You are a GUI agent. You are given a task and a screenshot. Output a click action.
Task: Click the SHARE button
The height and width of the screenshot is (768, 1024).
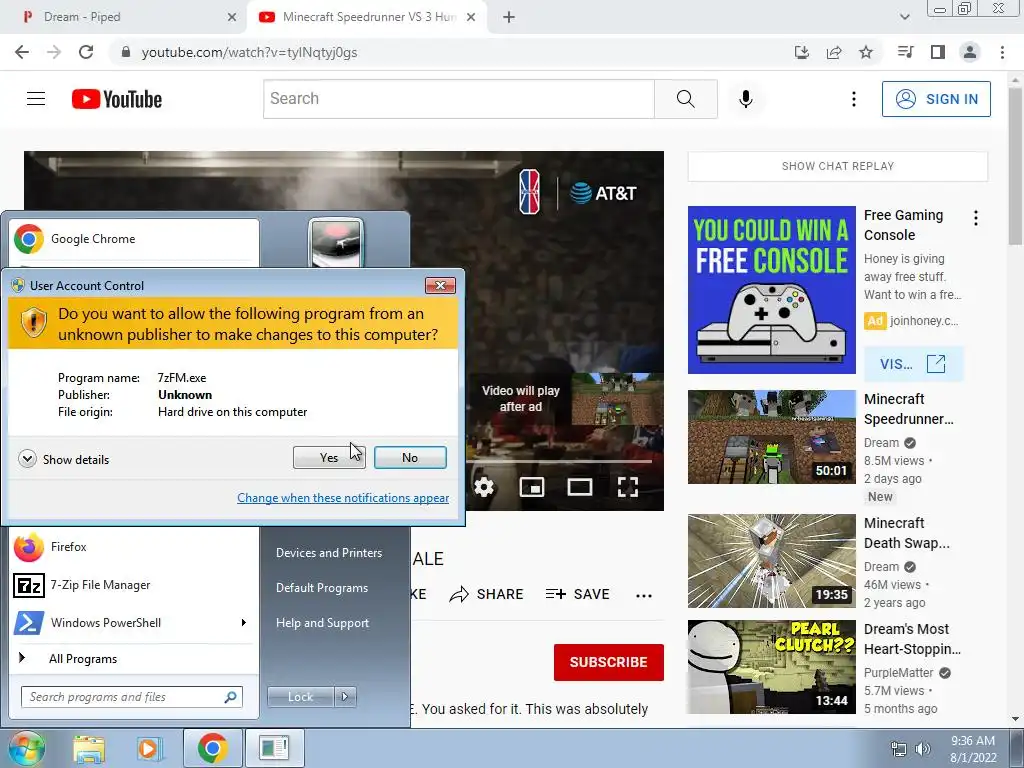pos(487,594)
